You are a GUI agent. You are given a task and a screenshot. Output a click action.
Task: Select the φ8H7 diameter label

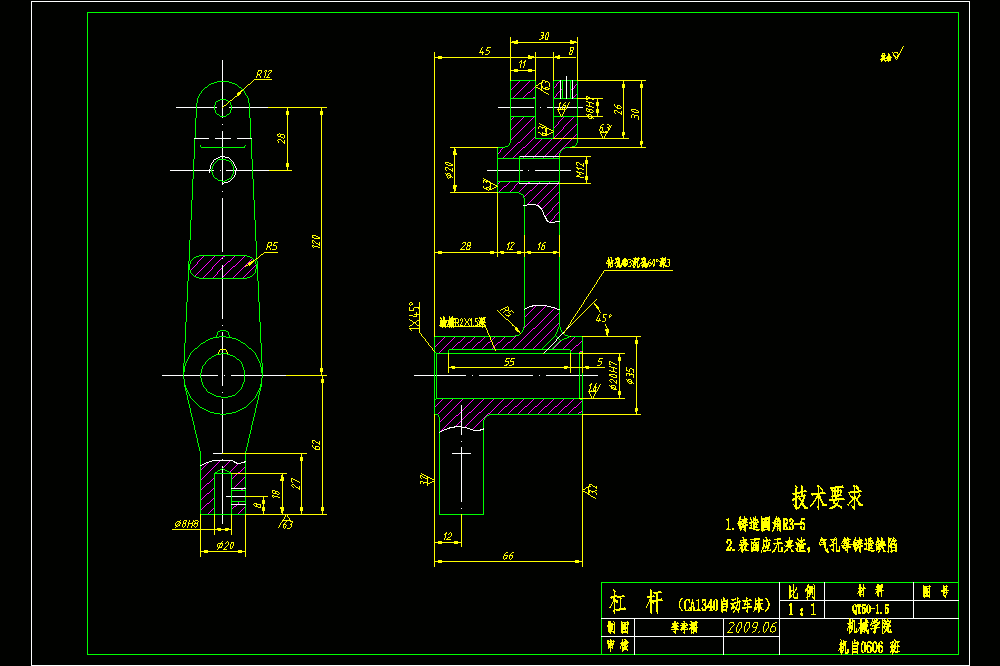591,107
